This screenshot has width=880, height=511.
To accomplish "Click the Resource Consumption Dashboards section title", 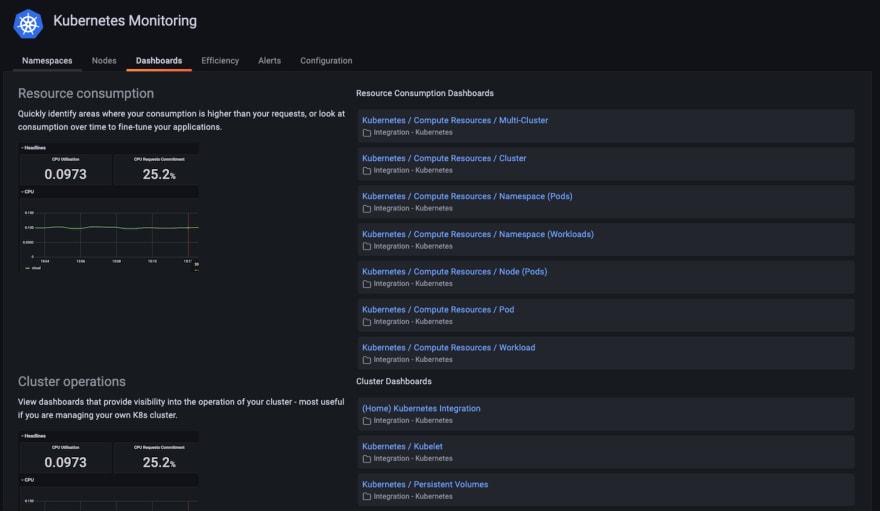I will click(x=425, y=93).
